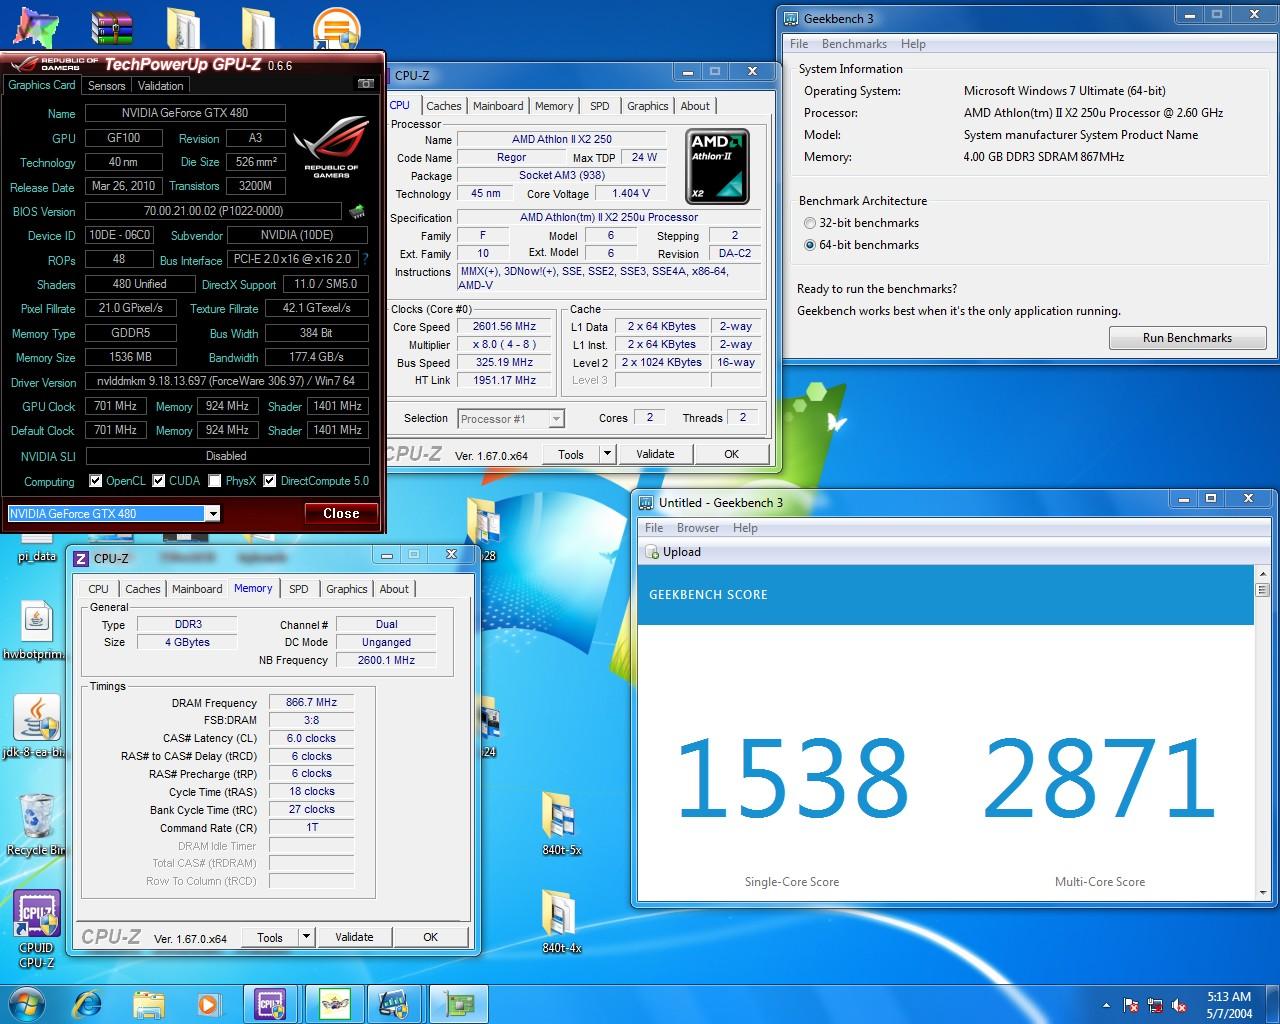Screen dimensions: 1280x1024
Task: Click the Windows Start orb
Action: [25, 1003]
